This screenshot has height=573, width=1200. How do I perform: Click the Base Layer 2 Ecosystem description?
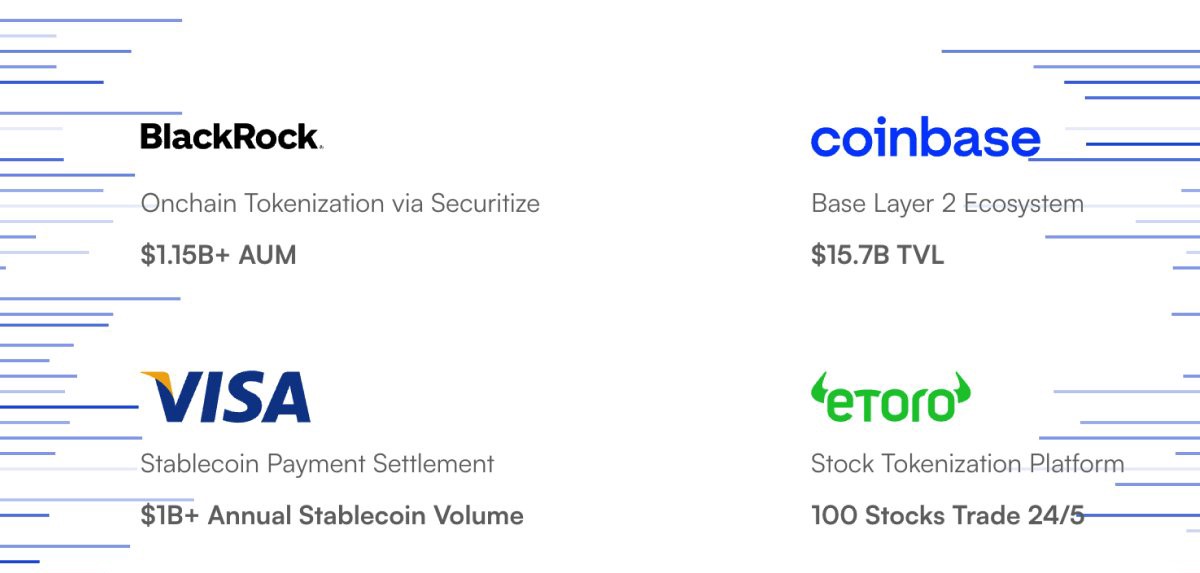pos(947,204)
